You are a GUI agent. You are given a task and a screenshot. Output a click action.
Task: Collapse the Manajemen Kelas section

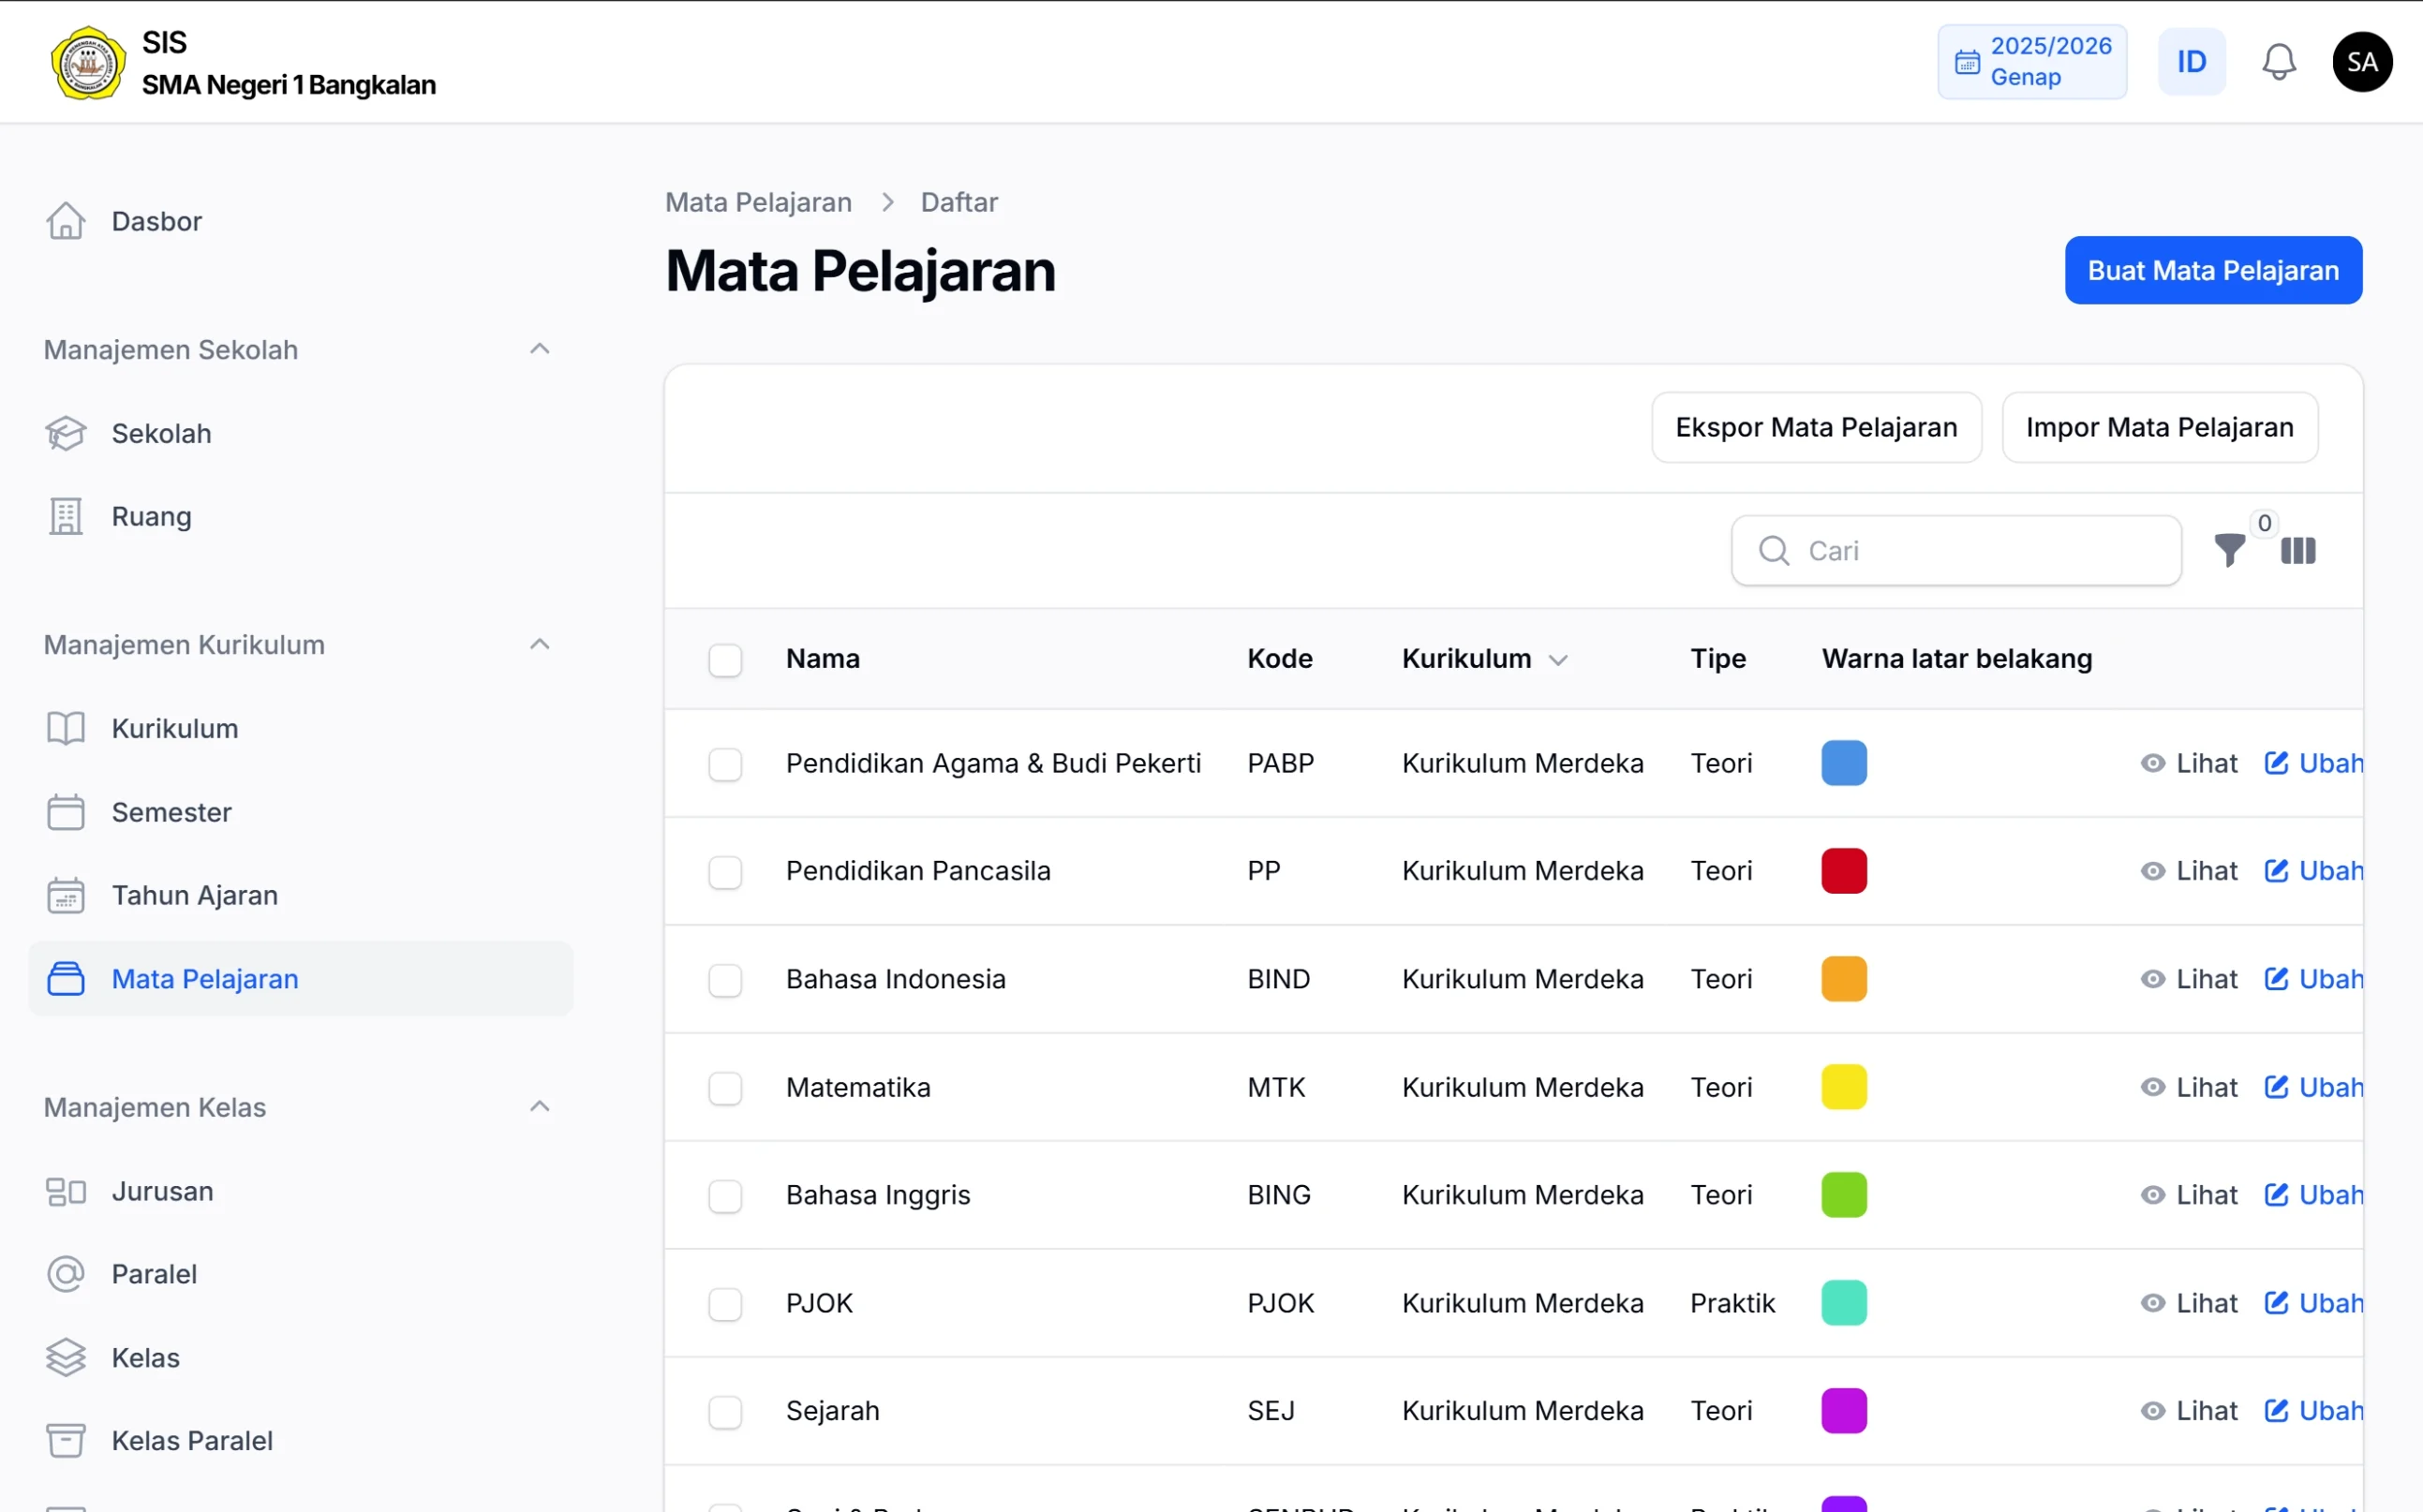coord(540,1106)
